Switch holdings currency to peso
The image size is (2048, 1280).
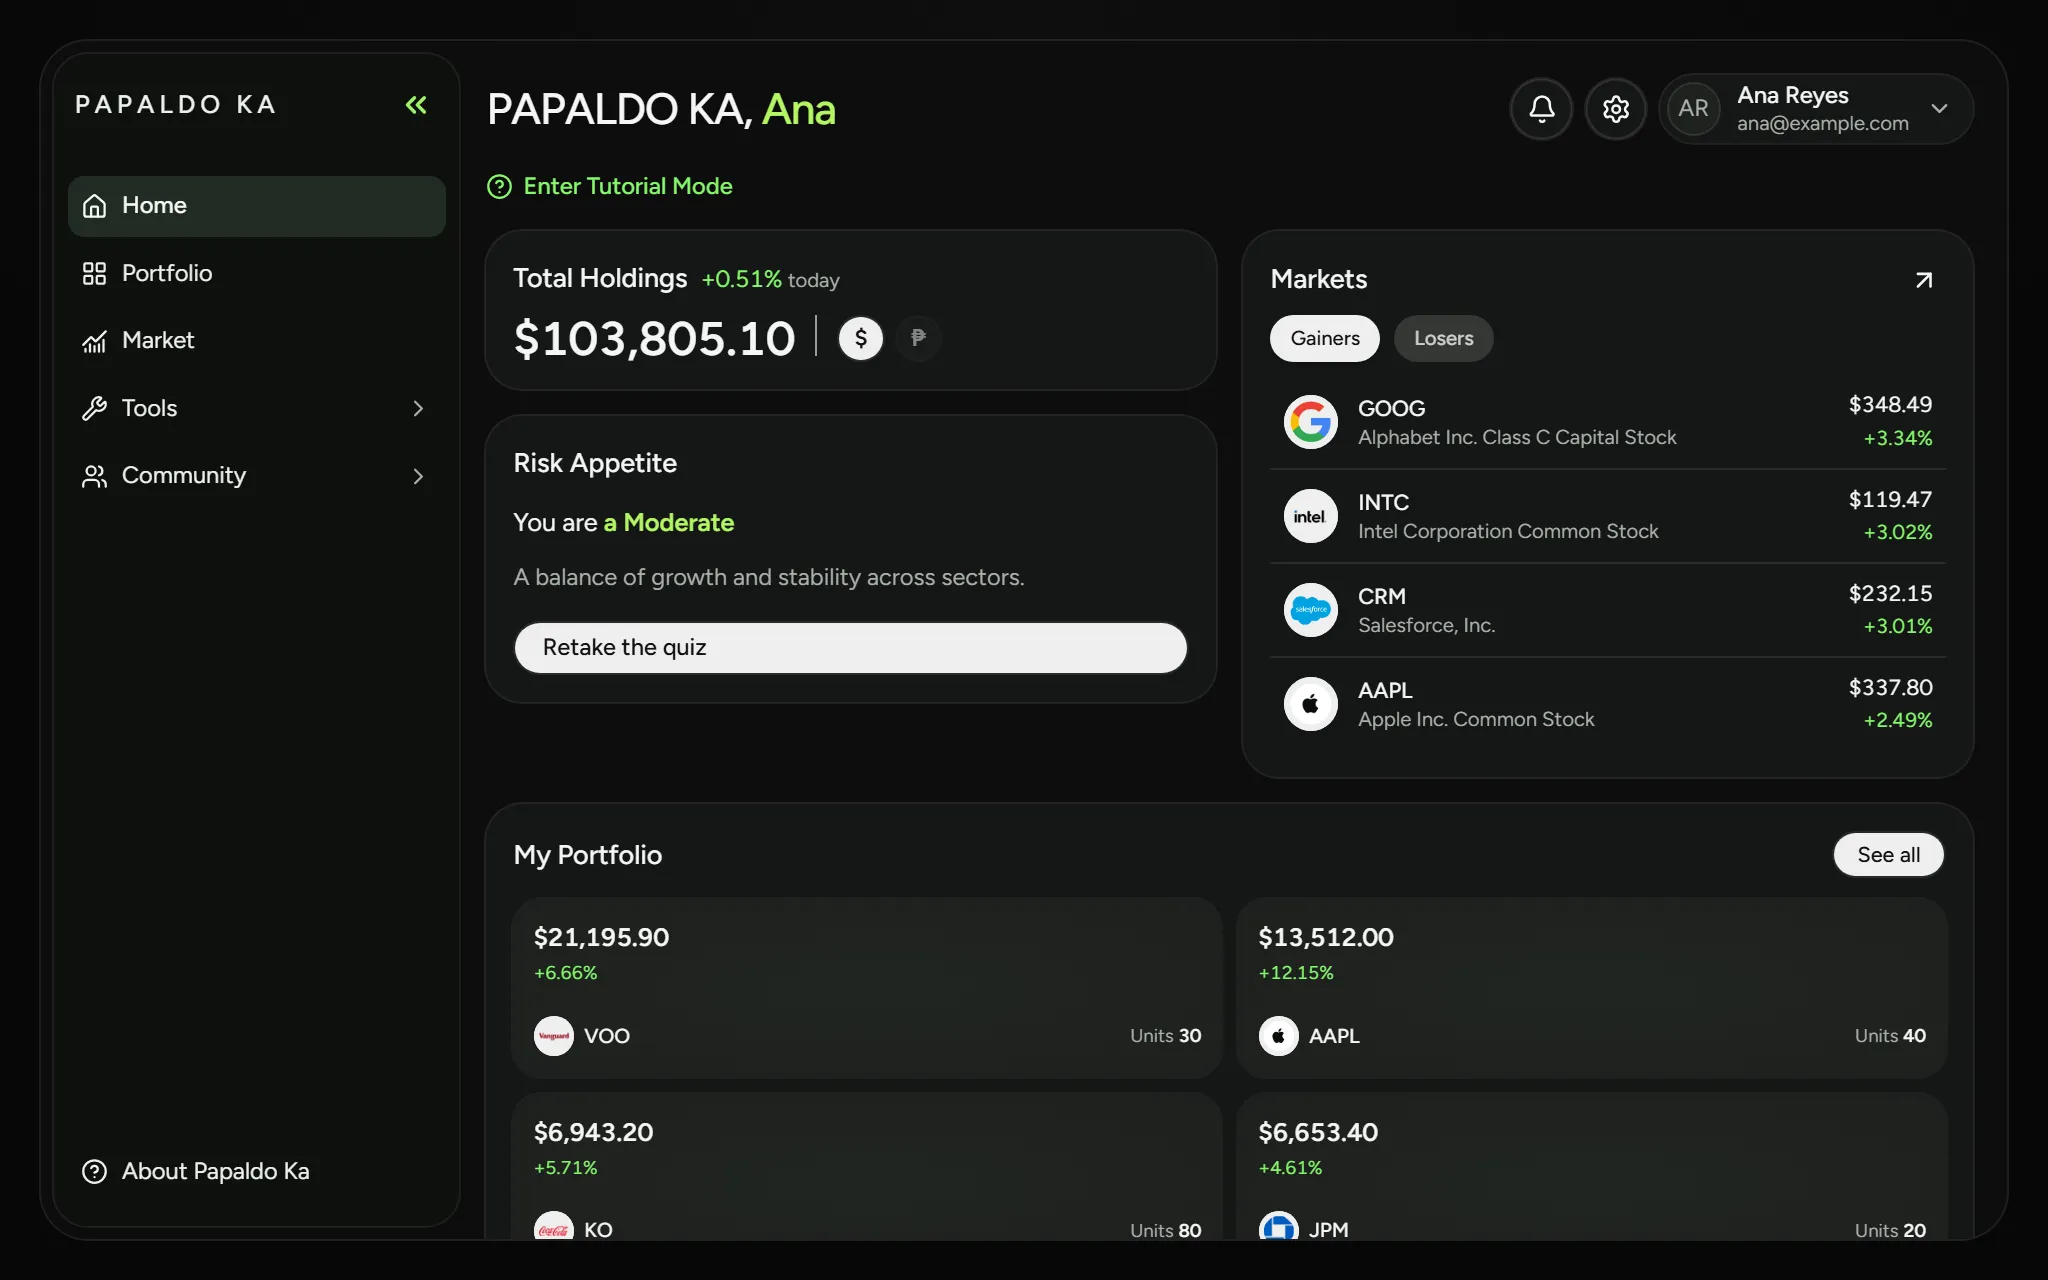918,338
